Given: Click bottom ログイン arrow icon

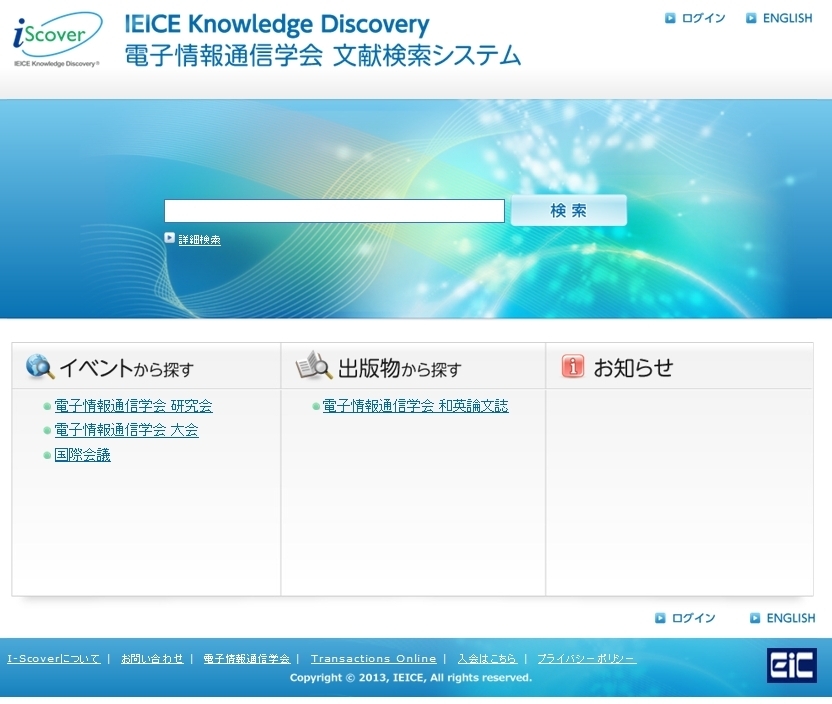Looking at the screenshot, I should 660,618.
